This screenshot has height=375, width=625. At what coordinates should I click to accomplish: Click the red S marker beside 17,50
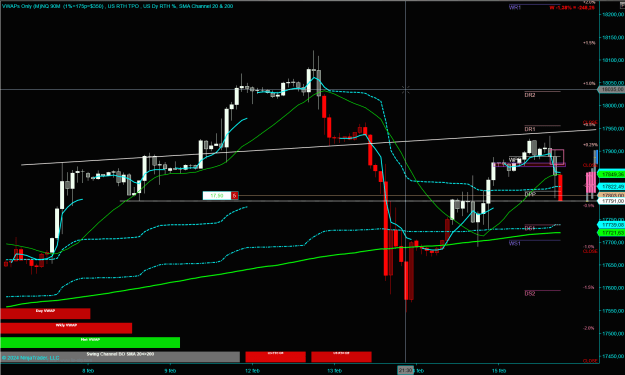235,196
